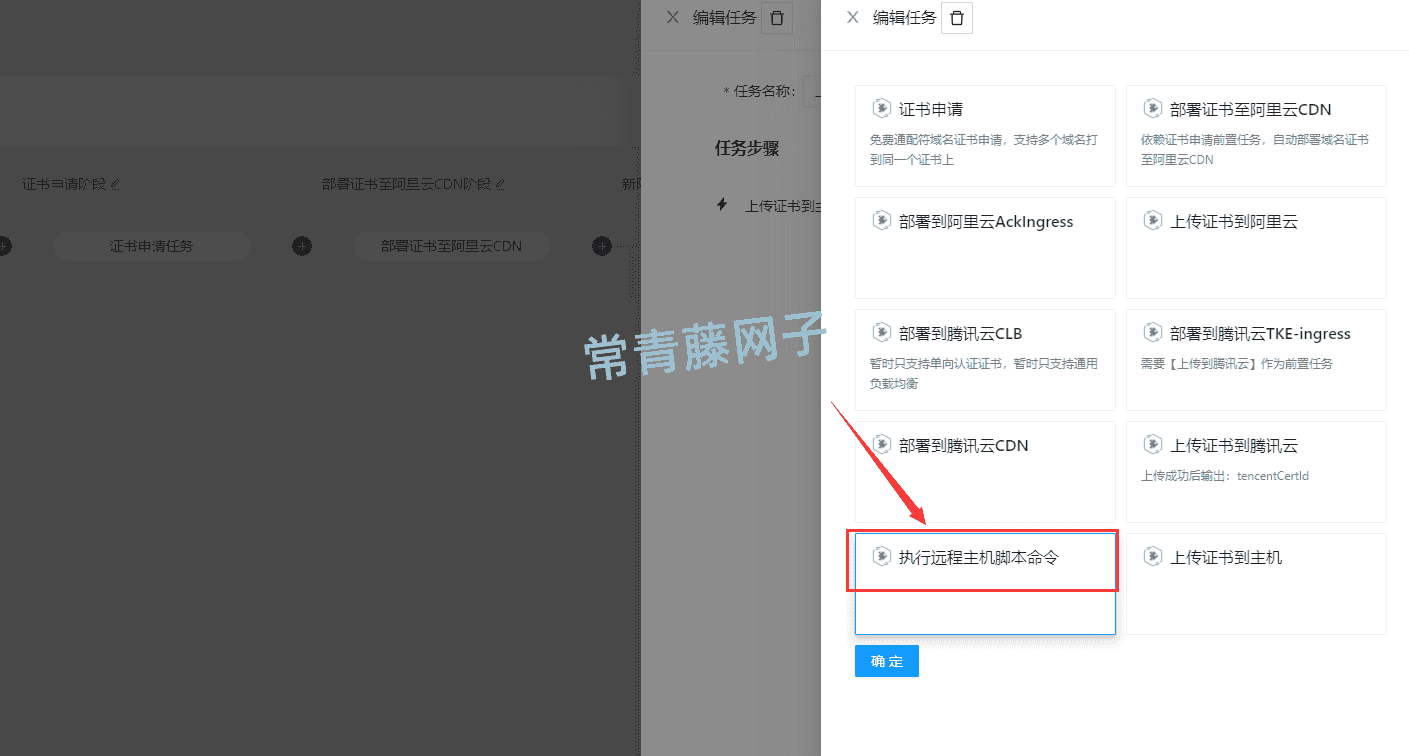This screenshot has height=756, width=1409.
Task: Pick the 上传证书到腾讯云 plugin card
Action: click(x=1256, y=472)
